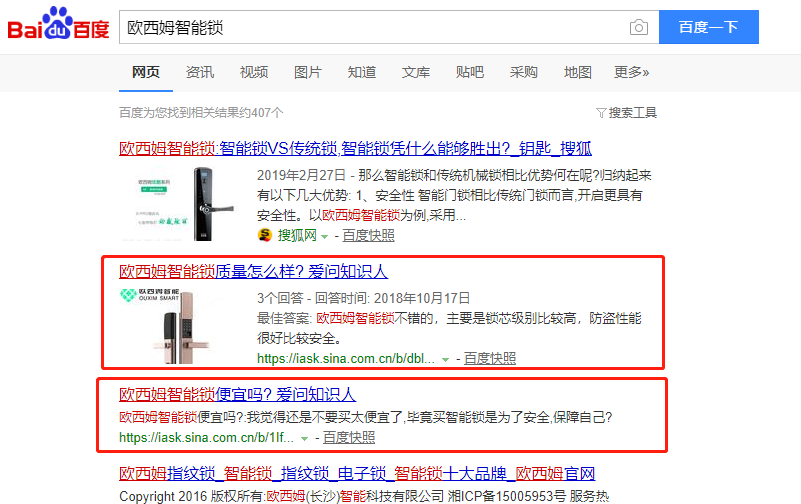Open the 贴吧 tab
The width and height of the screenshot is (801, 504).
469,72
